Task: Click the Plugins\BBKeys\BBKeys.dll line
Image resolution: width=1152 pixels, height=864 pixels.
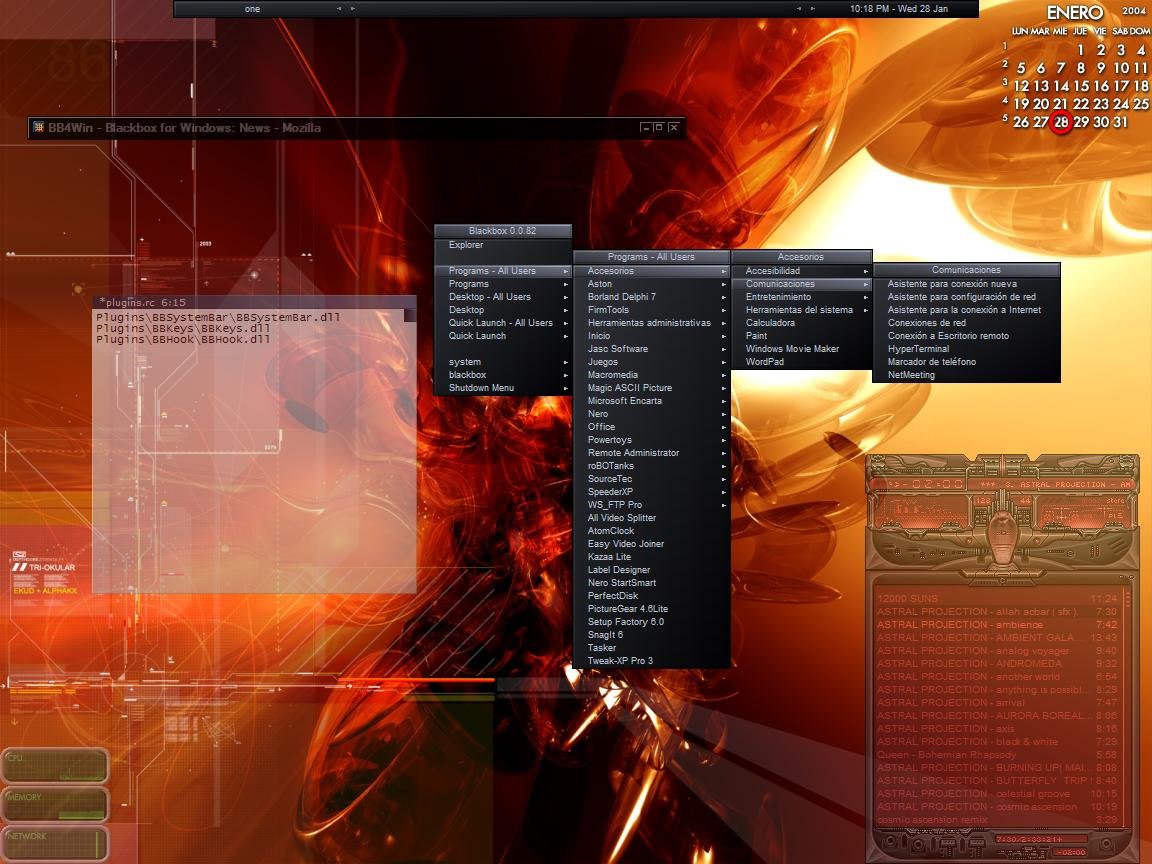Action: tap(183, 328)
